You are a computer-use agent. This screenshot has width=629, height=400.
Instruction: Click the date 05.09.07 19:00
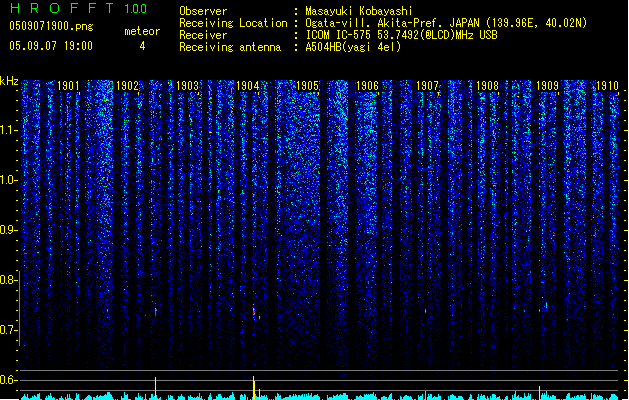tap(51, 46)
